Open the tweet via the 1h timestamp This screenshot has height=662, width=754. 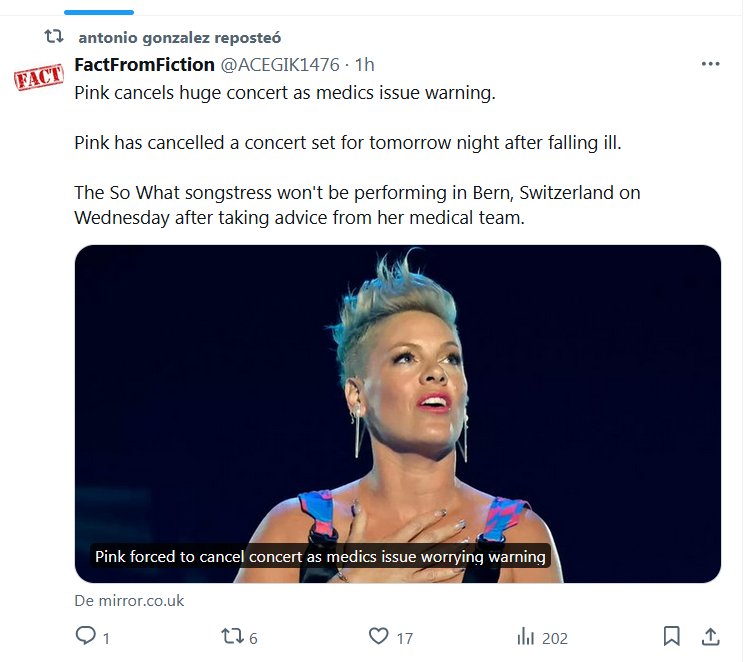(x=365, y=65)
